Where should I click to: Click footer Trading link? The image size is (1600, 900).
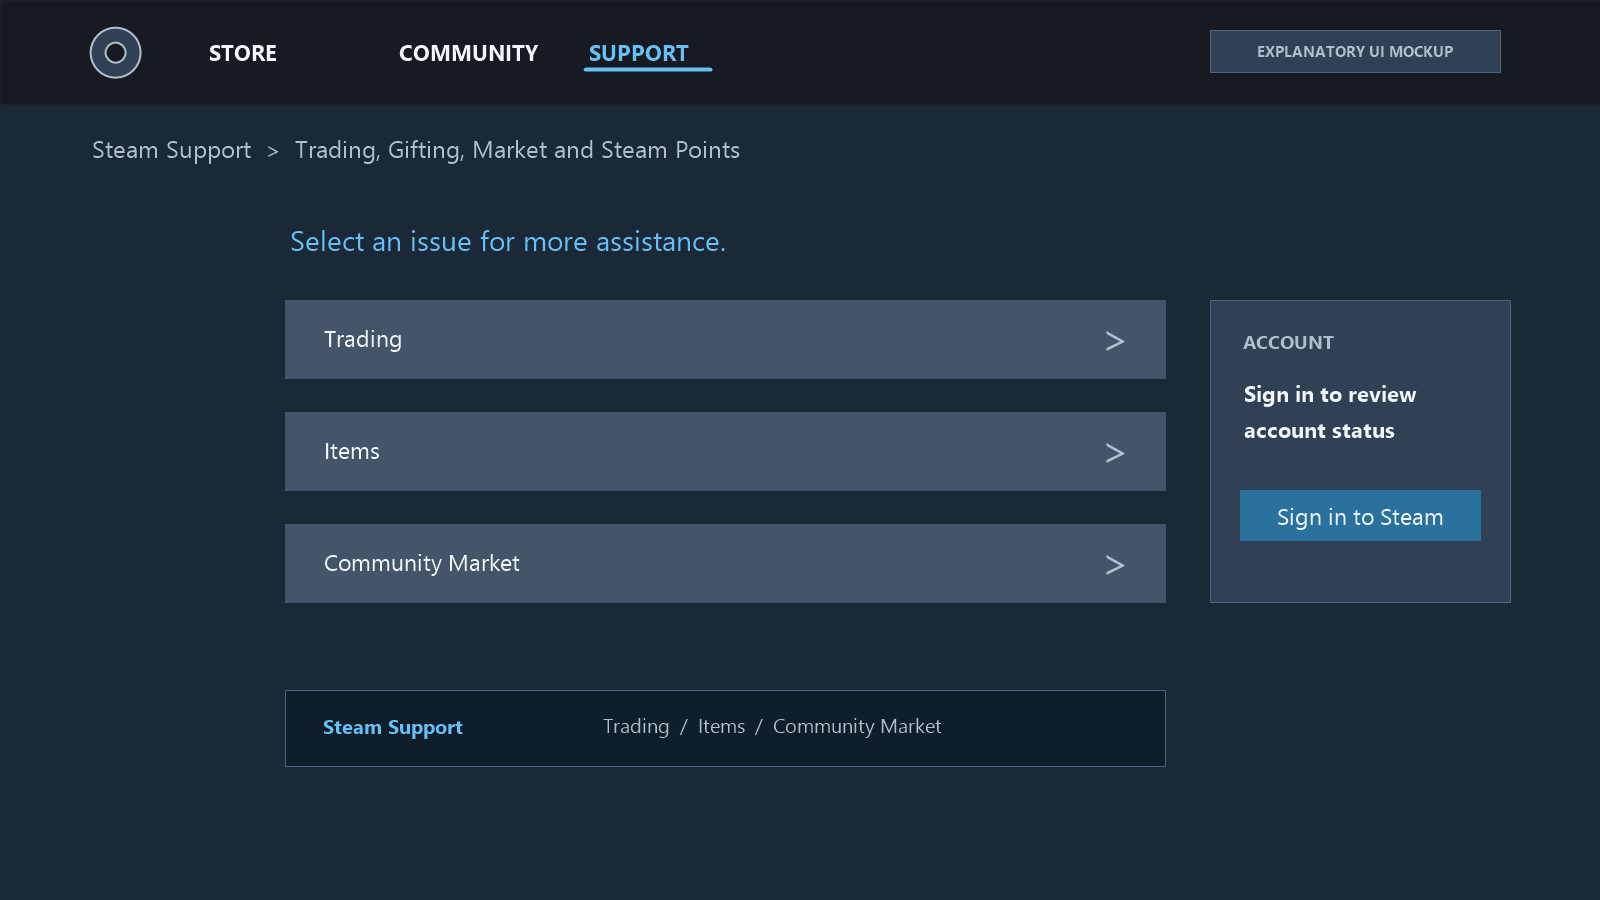click(x=636, y=726)
